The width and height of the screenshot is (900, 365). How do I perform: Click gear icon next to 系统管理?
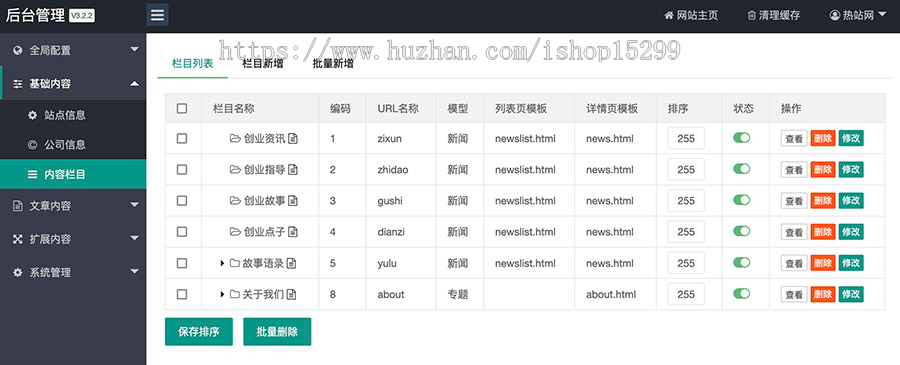point(18,272)
